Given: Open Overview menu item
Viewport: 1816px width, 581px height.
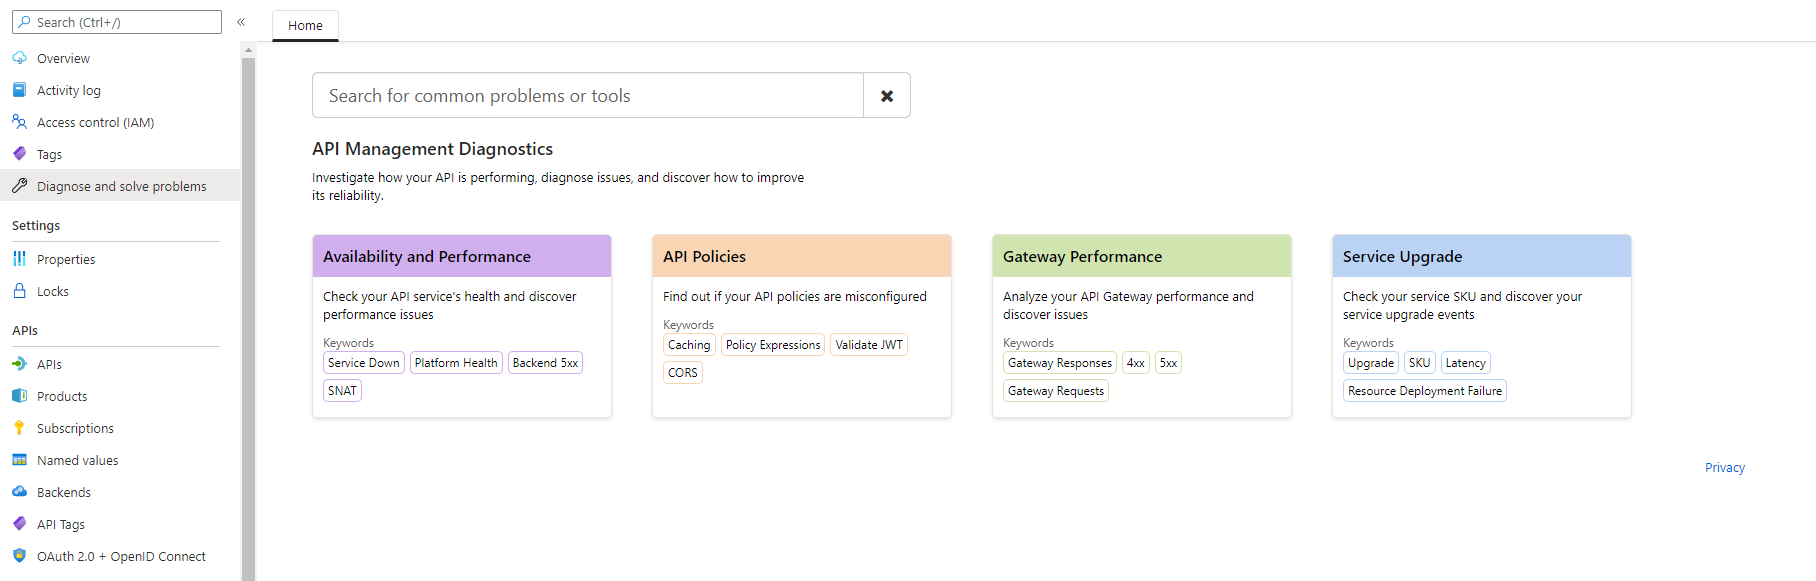Looking at the screenshot, I should [120, 58].
